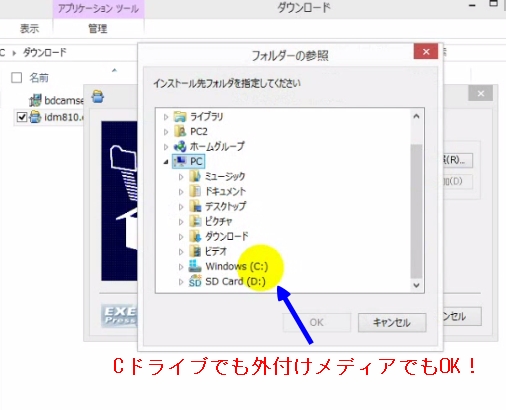Image resolution: width=506 pixels, height=410 pixels.
Task: Click the PC computer icon
Action: coord(180,161)
